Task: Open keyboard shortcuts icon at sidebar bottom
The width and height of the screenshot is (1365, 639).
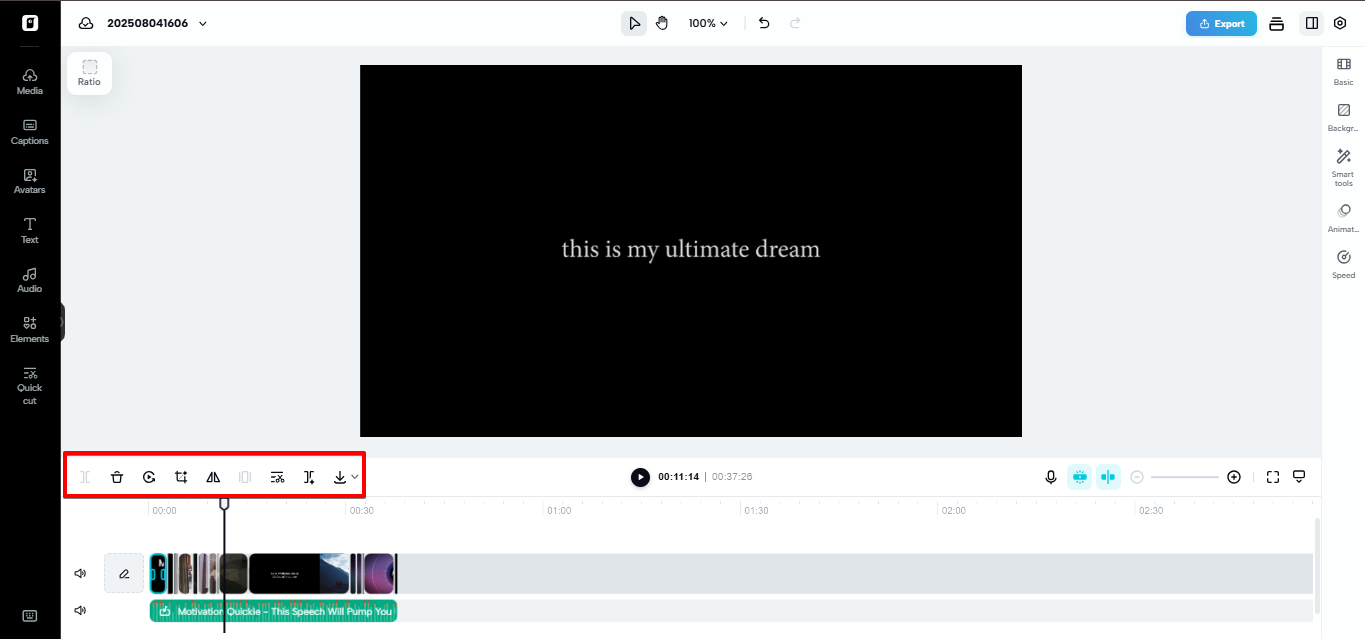Action: pos(30,615)
